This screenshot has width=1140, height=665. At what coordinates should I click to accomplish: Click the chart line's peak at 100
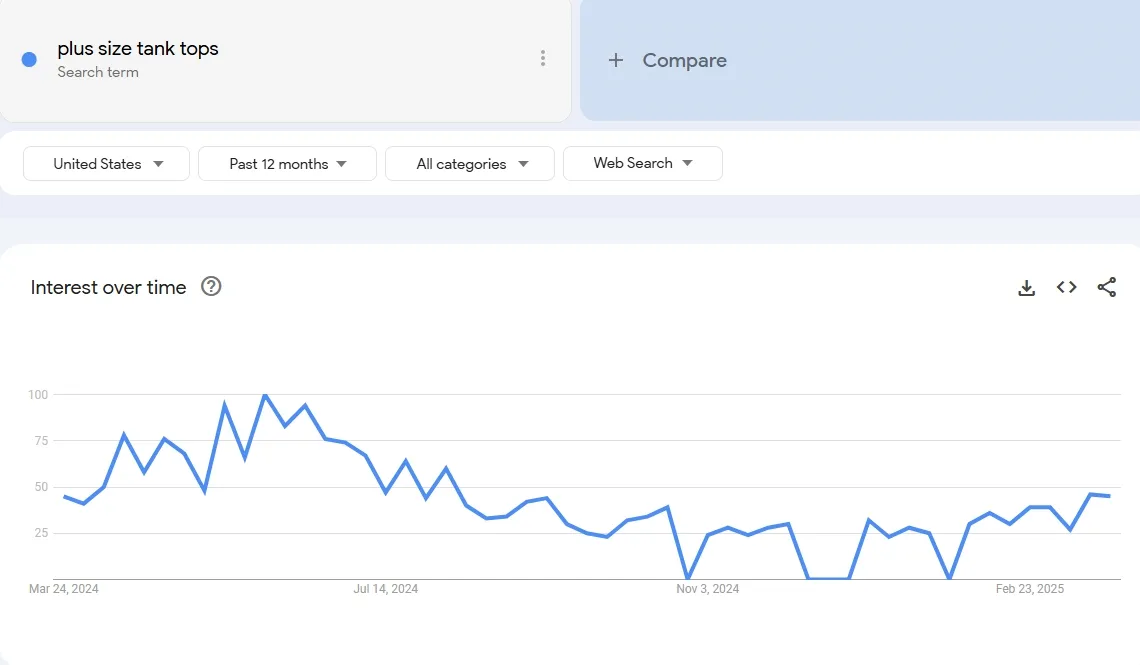(x=265, y=395)
